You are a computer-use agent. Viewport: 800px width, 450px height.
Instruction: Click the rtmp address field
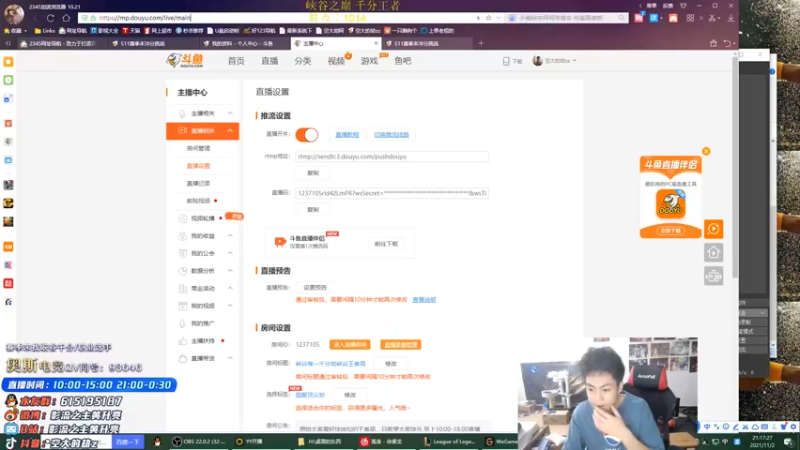pyautogui.click(x=392, y=157)
